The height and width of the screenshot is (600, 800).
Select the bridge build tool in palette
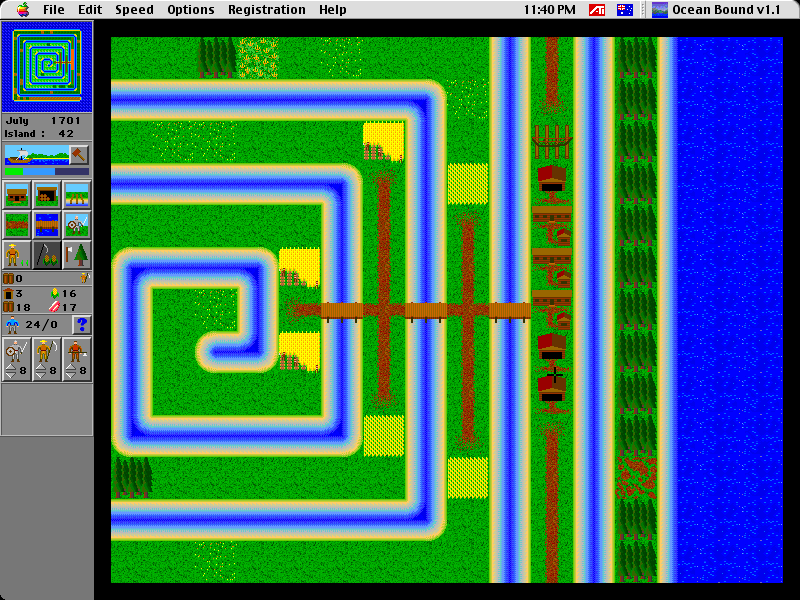click(47, 224)
